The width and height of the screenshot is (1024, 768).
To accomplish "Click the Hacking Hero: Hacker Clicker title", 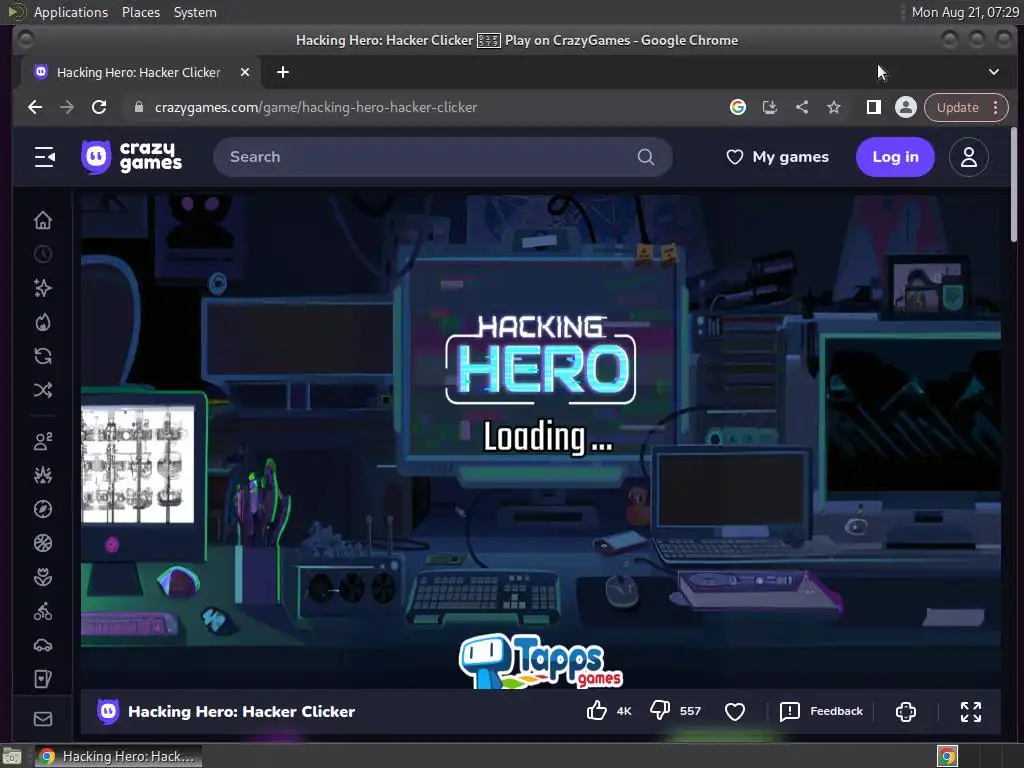I will [x=241, y=711].
